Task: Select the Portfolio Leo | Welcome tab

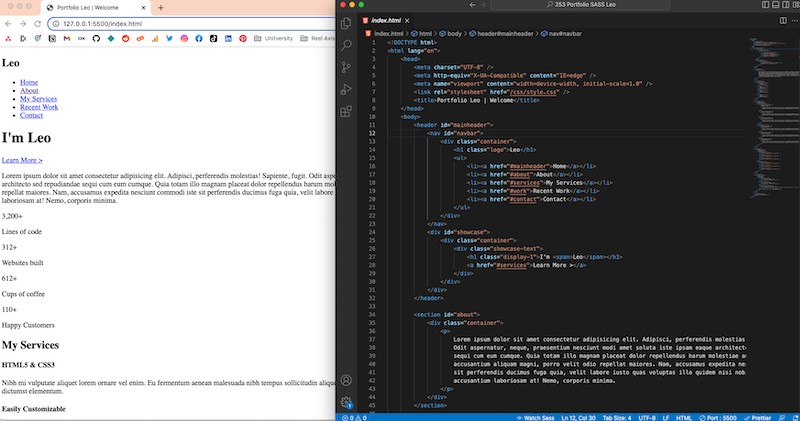Action: click(x=95, y=8)
